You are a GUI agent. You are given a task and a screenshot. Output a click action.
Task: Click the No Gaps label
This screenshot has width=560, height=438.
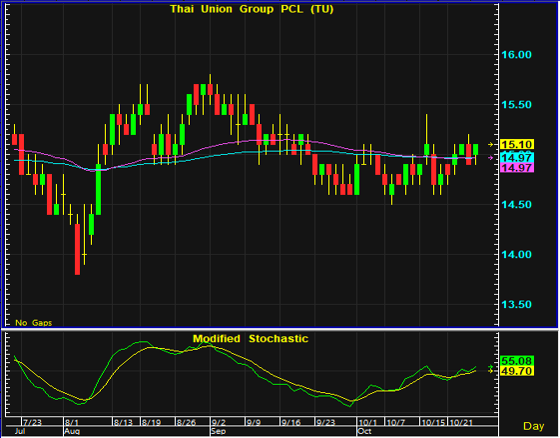[34, 323]
